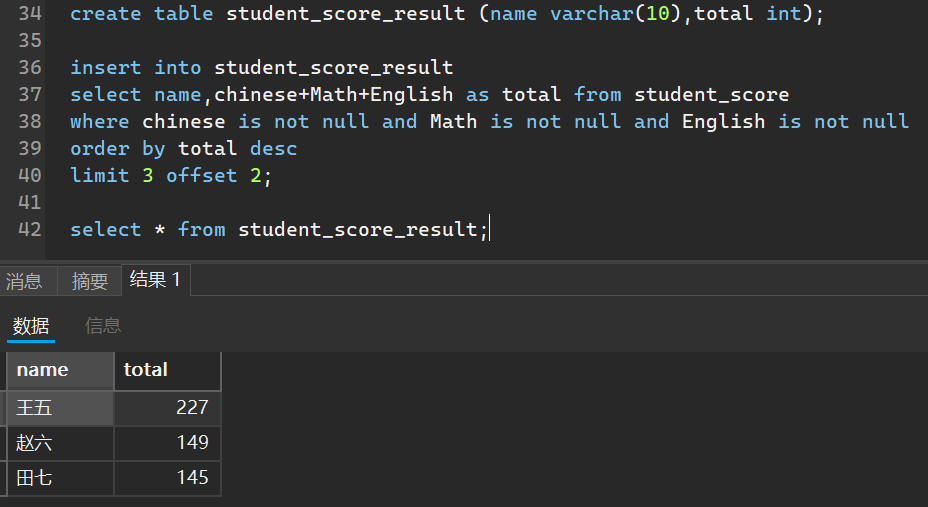Select the 结果 1 tab
Viewport: 928px width, 507px height.
155,279
